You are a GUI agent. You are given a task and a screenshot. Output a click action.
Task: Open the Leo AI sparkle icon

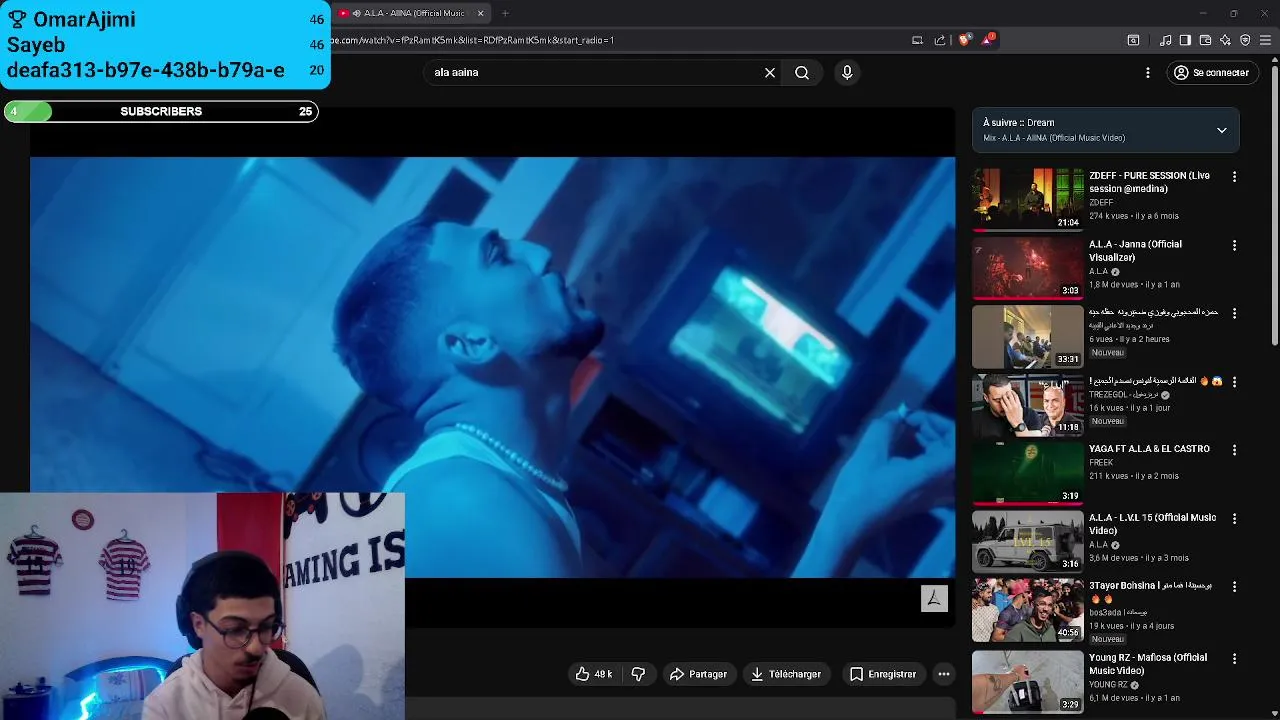point(1225,40)
